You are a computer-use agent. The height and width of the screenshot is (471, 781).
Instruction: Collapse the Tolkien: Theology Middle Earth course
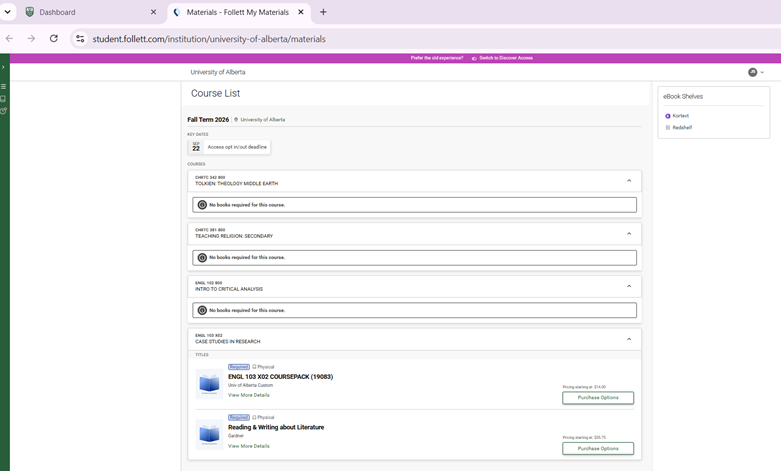pyautogui.click(x=629, y=181)
